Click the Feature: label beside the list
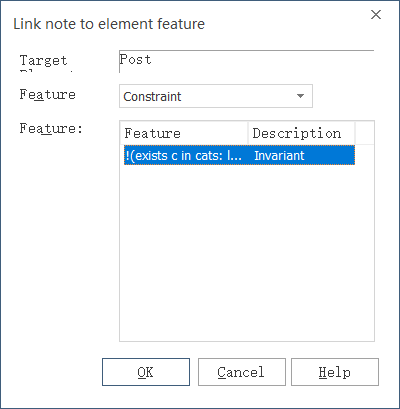Image resolution: width=400 pixels, height=409 pixels. click(51, 128)
